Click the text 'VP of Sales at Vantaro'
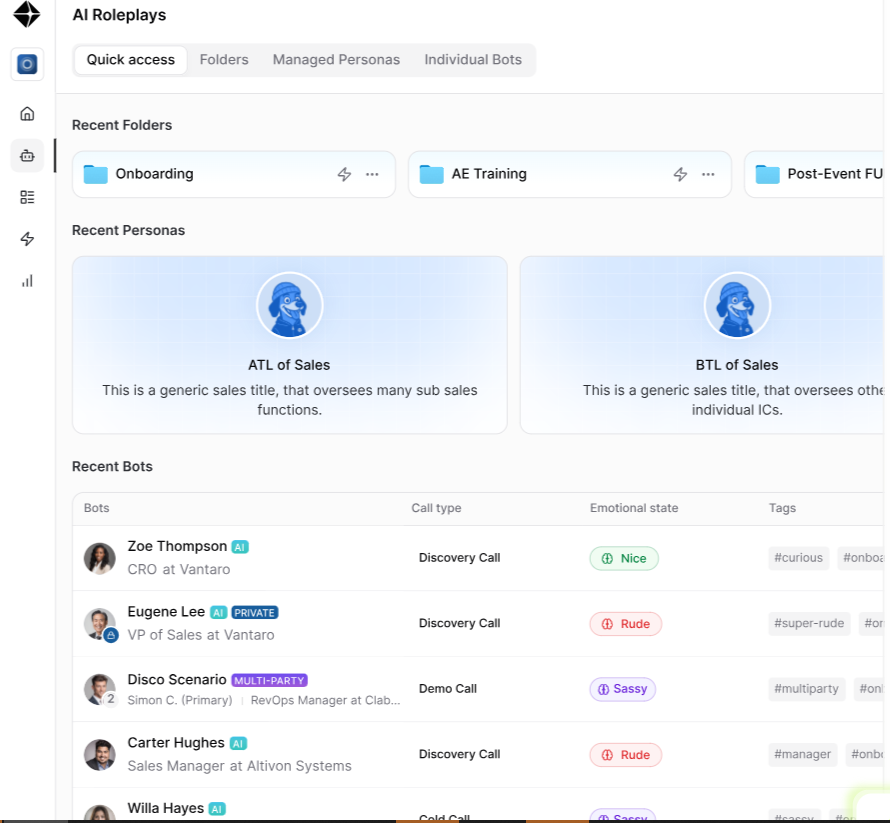This screenshot has height=823, width=890. [201, 635]
